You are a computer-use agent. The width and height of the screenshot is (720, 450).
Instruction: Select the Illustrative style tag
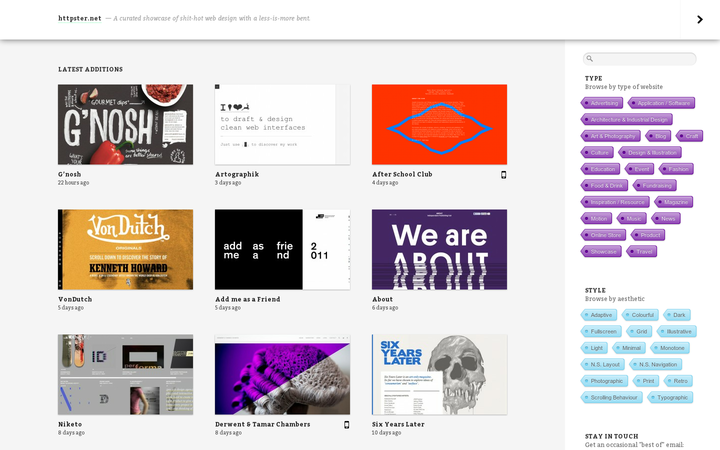coord(677,332)
